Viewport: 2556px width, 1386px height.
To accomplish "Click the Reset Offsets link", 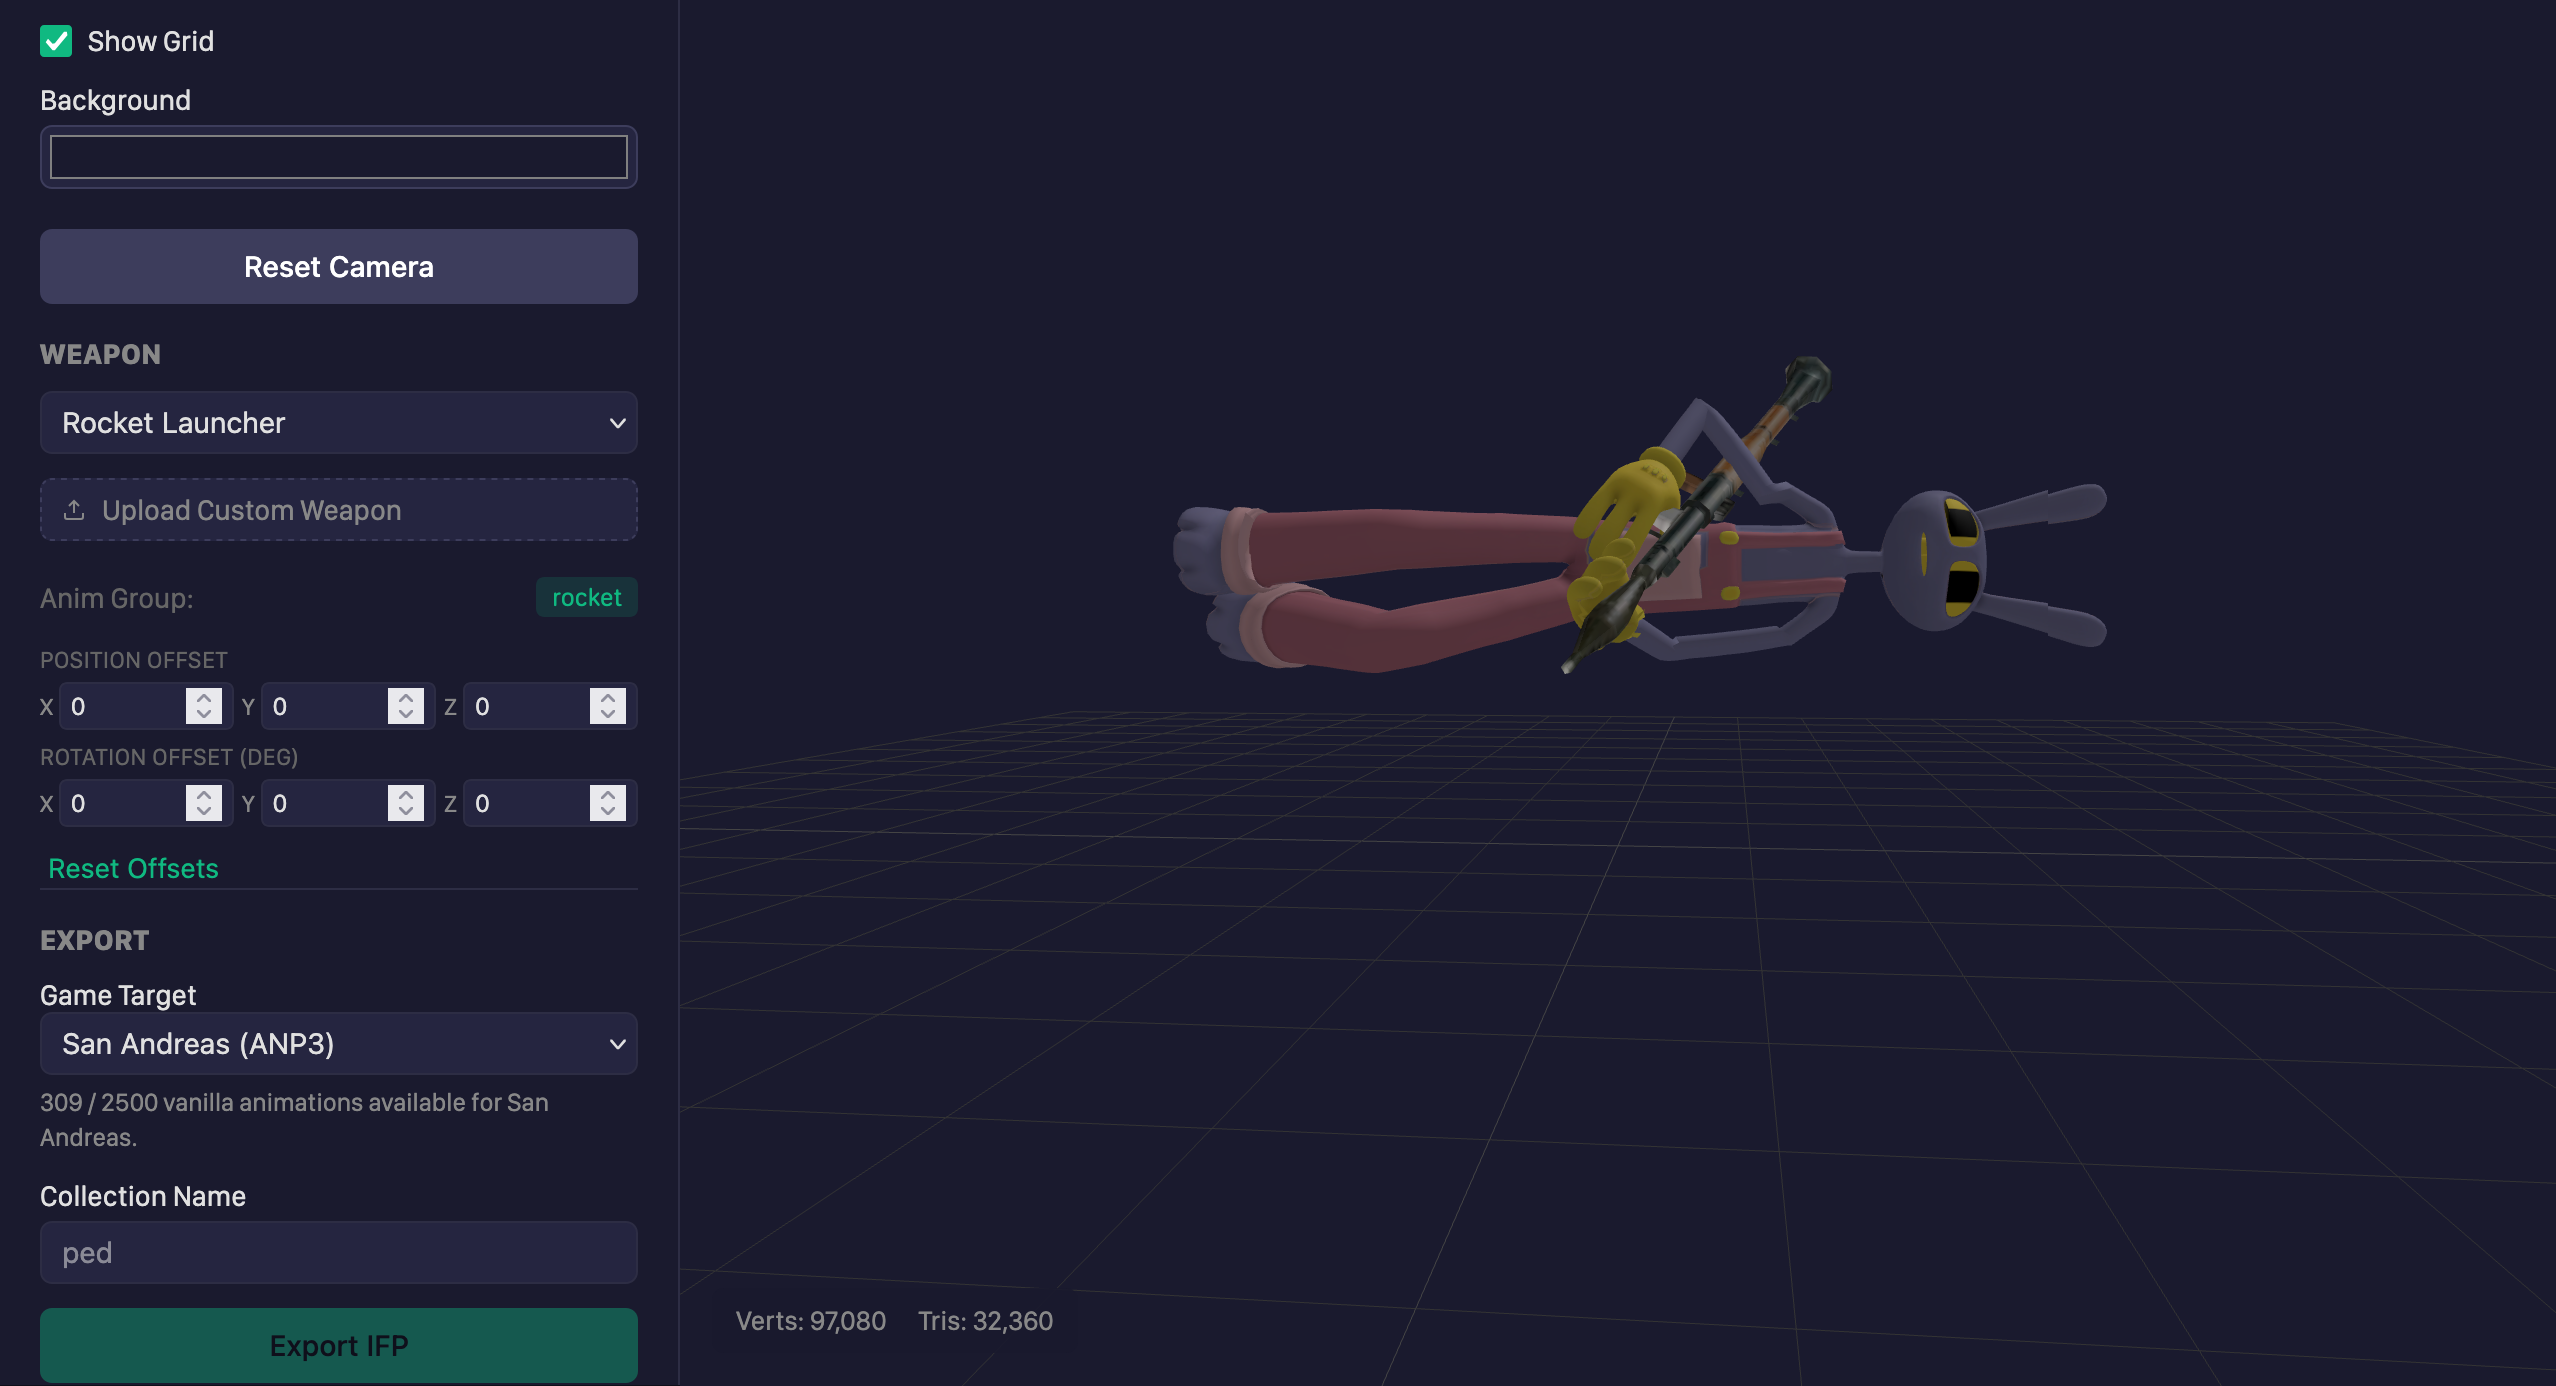I will click(133, 868).
